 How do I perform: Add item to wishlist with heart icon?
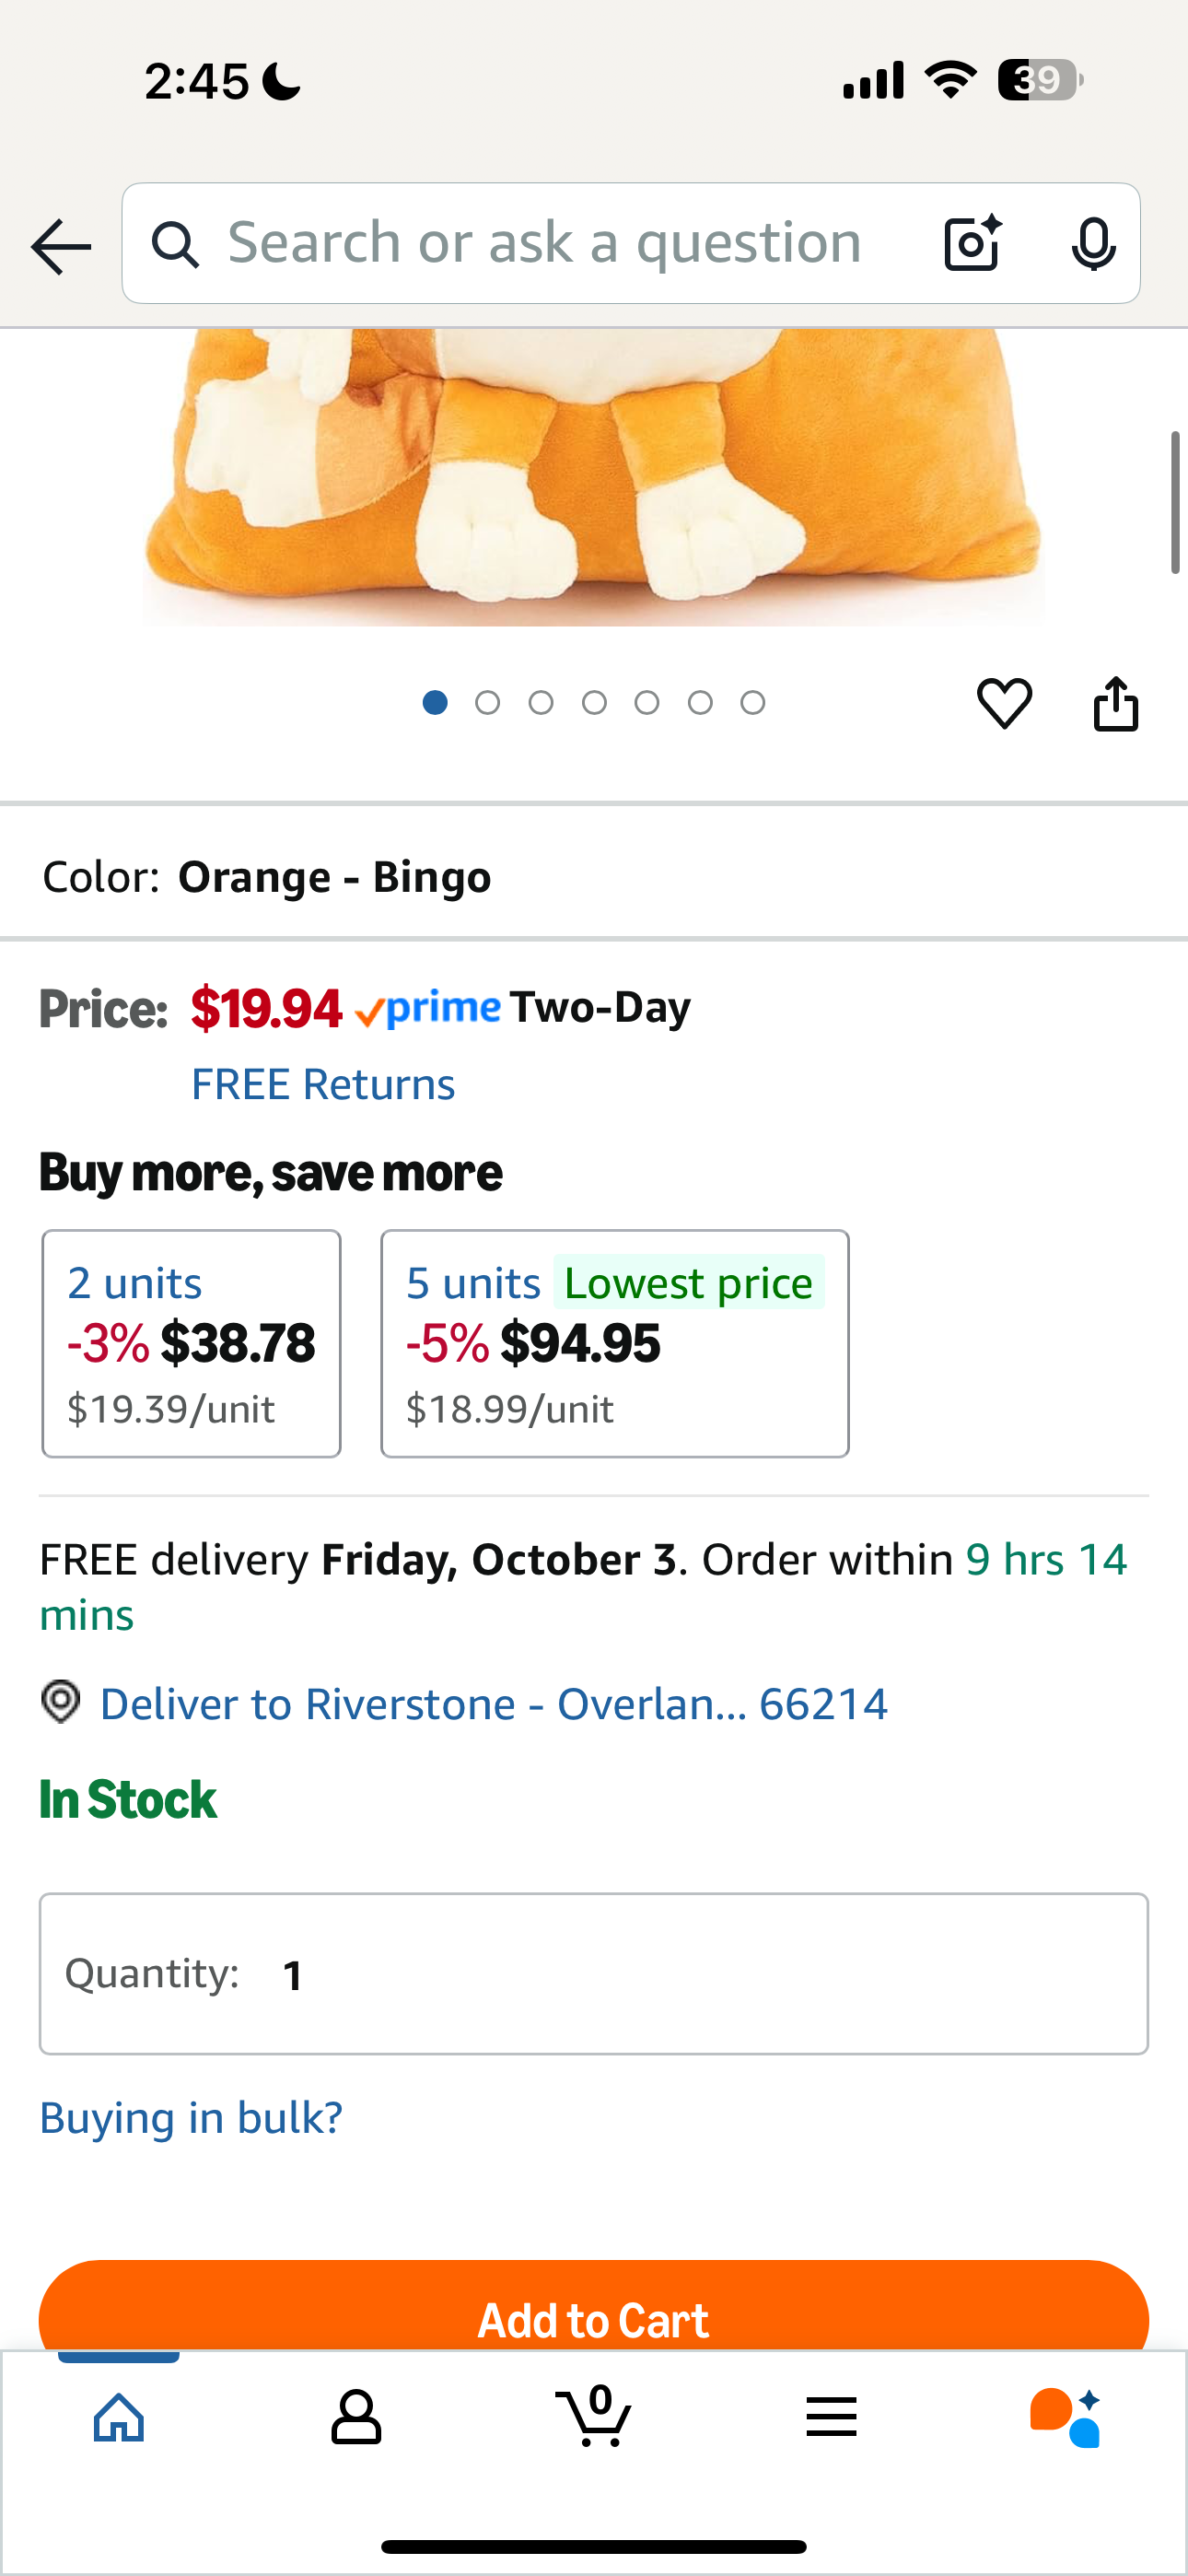tap(1004, 703)
